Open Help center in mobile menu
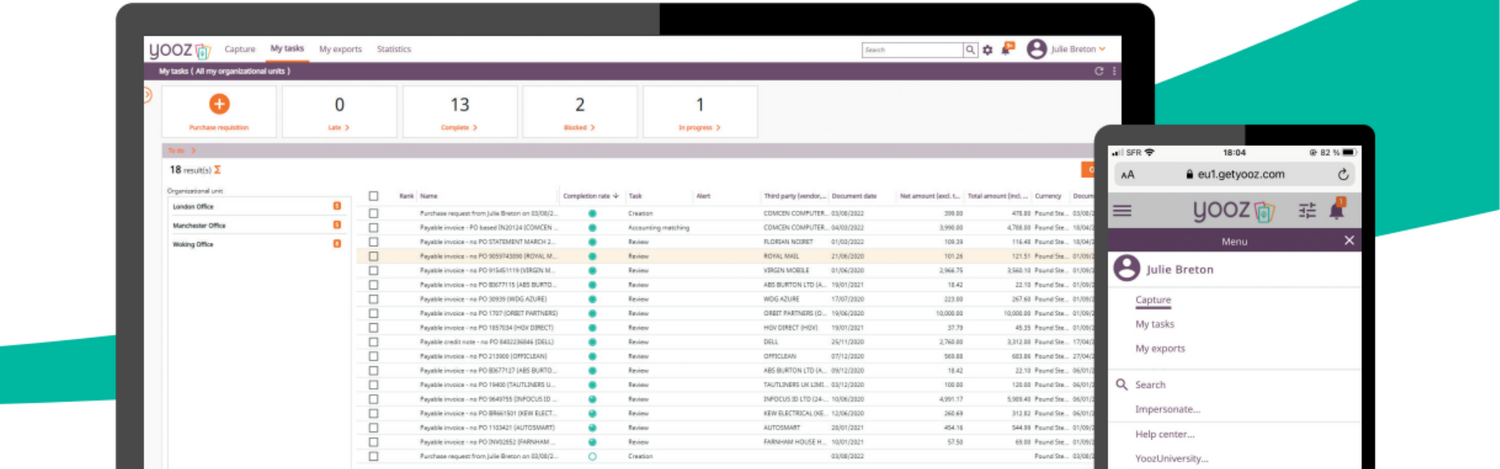 point(1165,434)
